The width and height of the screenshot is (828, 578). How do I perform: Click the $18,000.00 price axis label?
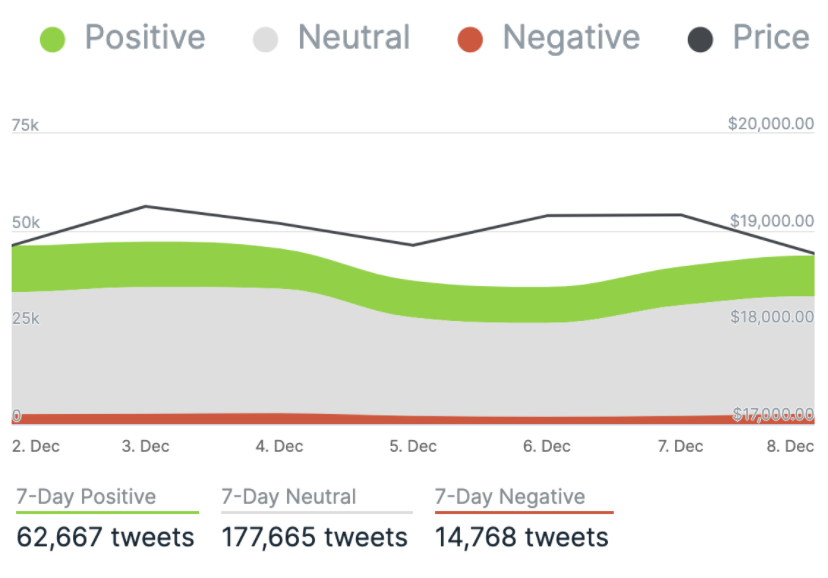point(770,317)
